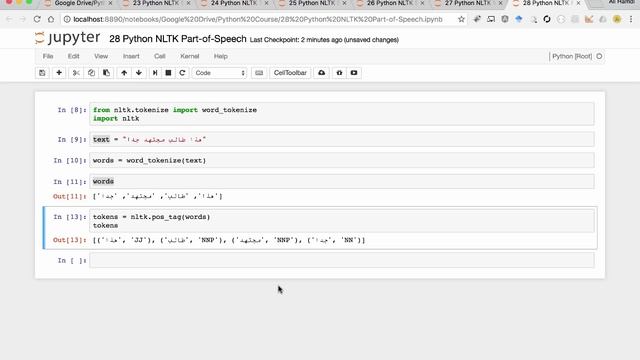Viewport: 640px width, 360px height.
Task: Open the Insert menu
Action: pyautogui.click(x=131, y=56)
